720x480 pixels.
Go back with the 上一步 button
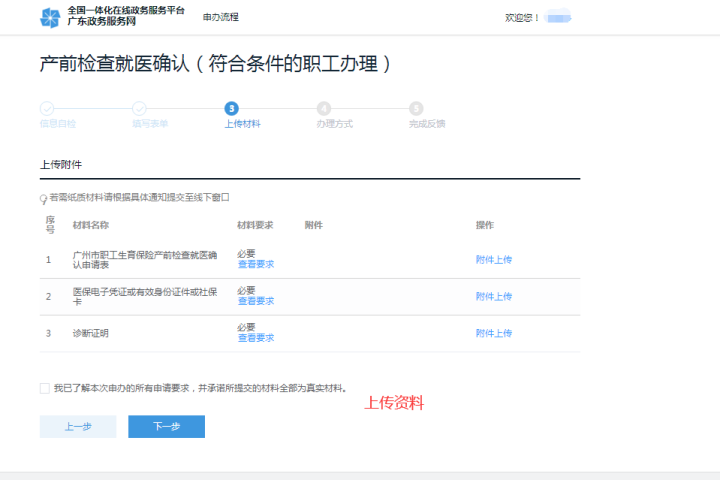click(78, 426)
